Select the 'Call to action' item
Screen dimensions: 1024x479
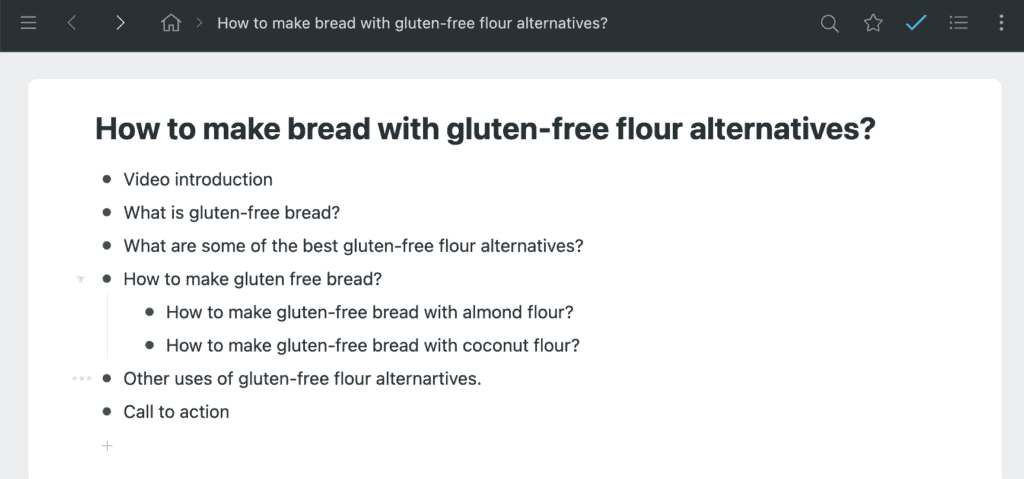[176, 412]
